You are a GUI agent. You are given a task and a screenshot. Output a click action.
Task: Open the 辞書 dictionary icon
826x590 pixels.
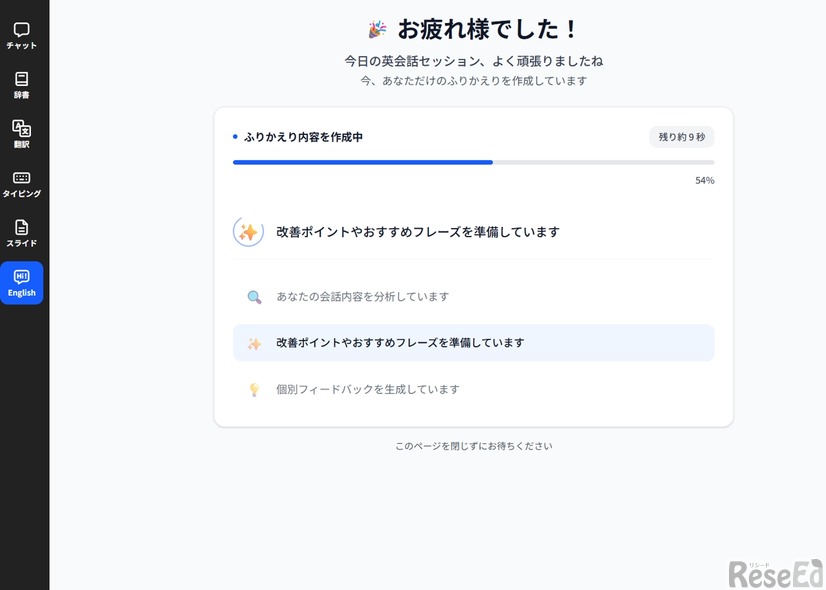21,80
